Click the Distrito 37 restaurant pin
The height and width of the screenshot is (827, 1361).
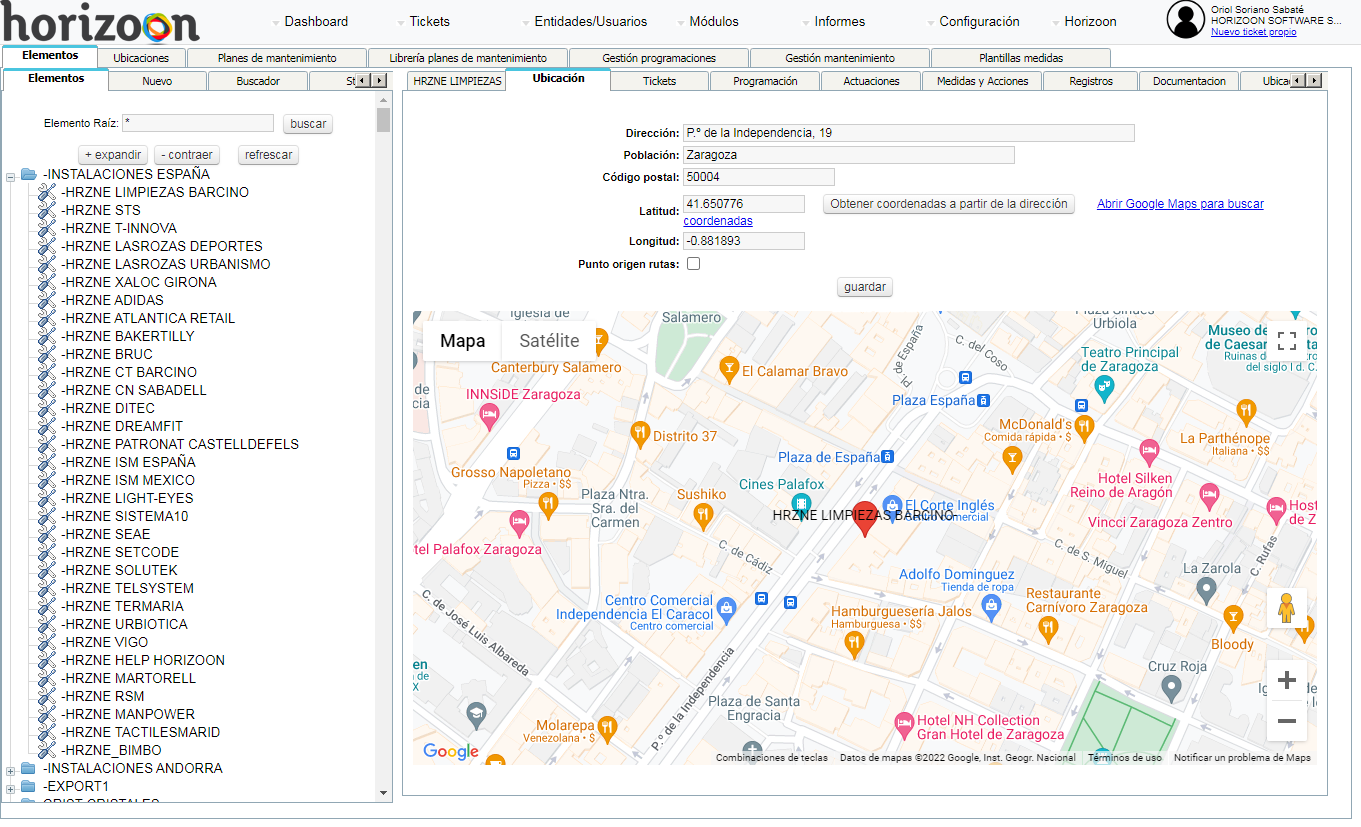pos(640,434)
